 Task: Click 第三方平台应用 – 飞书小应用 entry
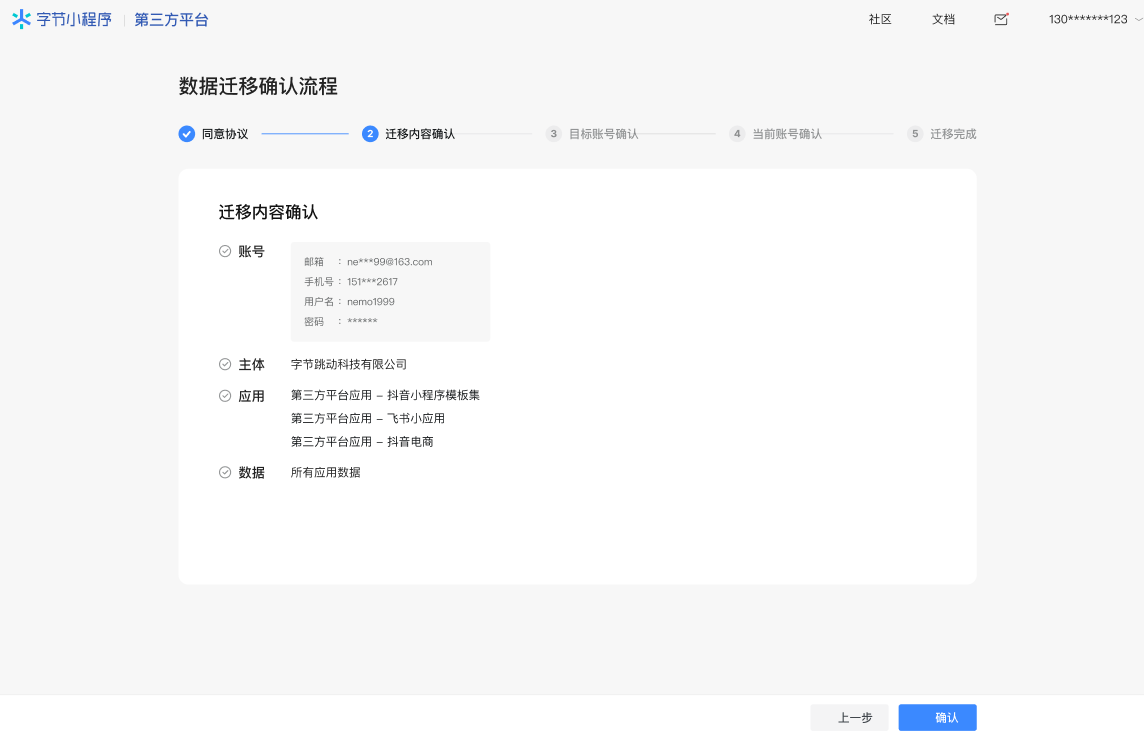click(x=368, y=418)
